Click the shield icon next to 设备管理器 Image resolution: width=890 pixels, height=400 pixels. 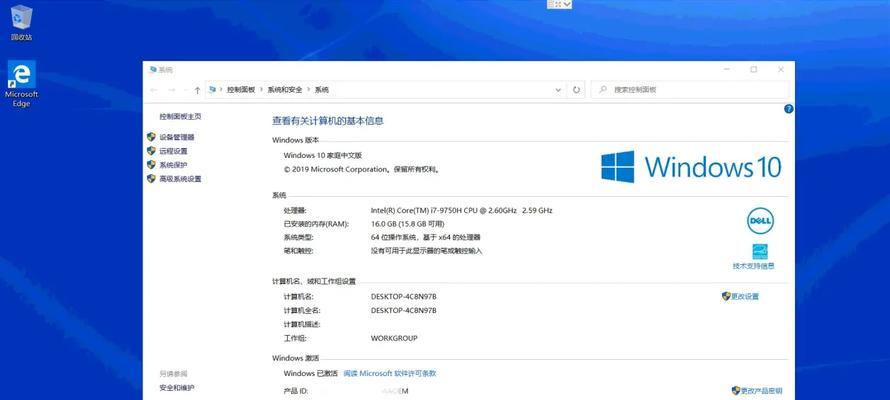point(151,137)
